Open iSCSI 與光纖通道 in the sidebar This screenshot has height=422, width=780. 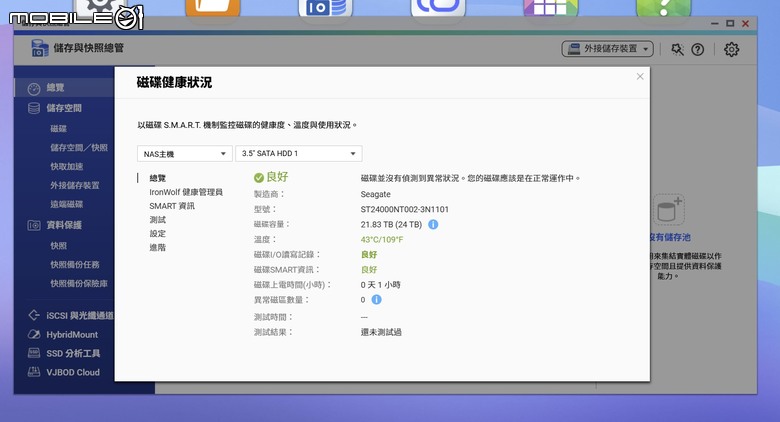pos(80,316)
